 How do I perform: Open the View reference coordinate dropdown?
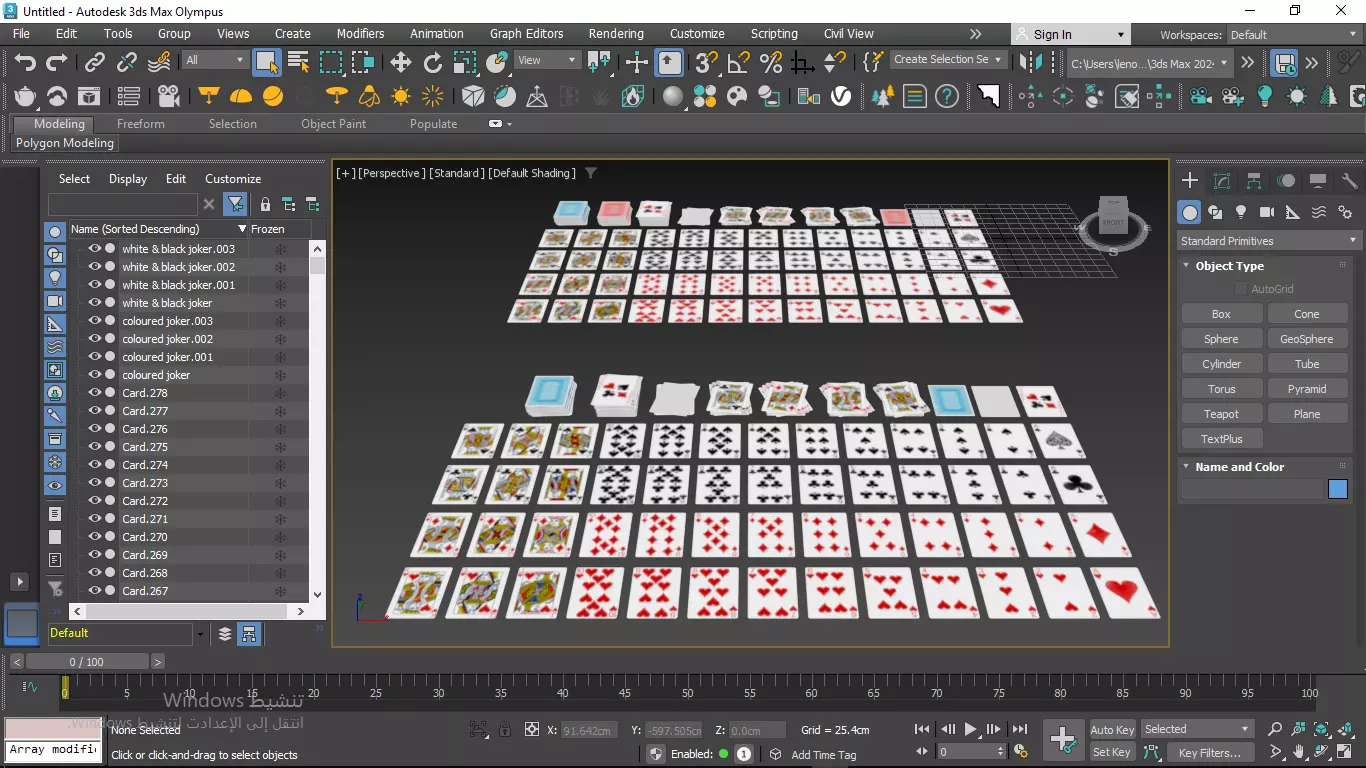pyautogui.click(x=547, y=60)
